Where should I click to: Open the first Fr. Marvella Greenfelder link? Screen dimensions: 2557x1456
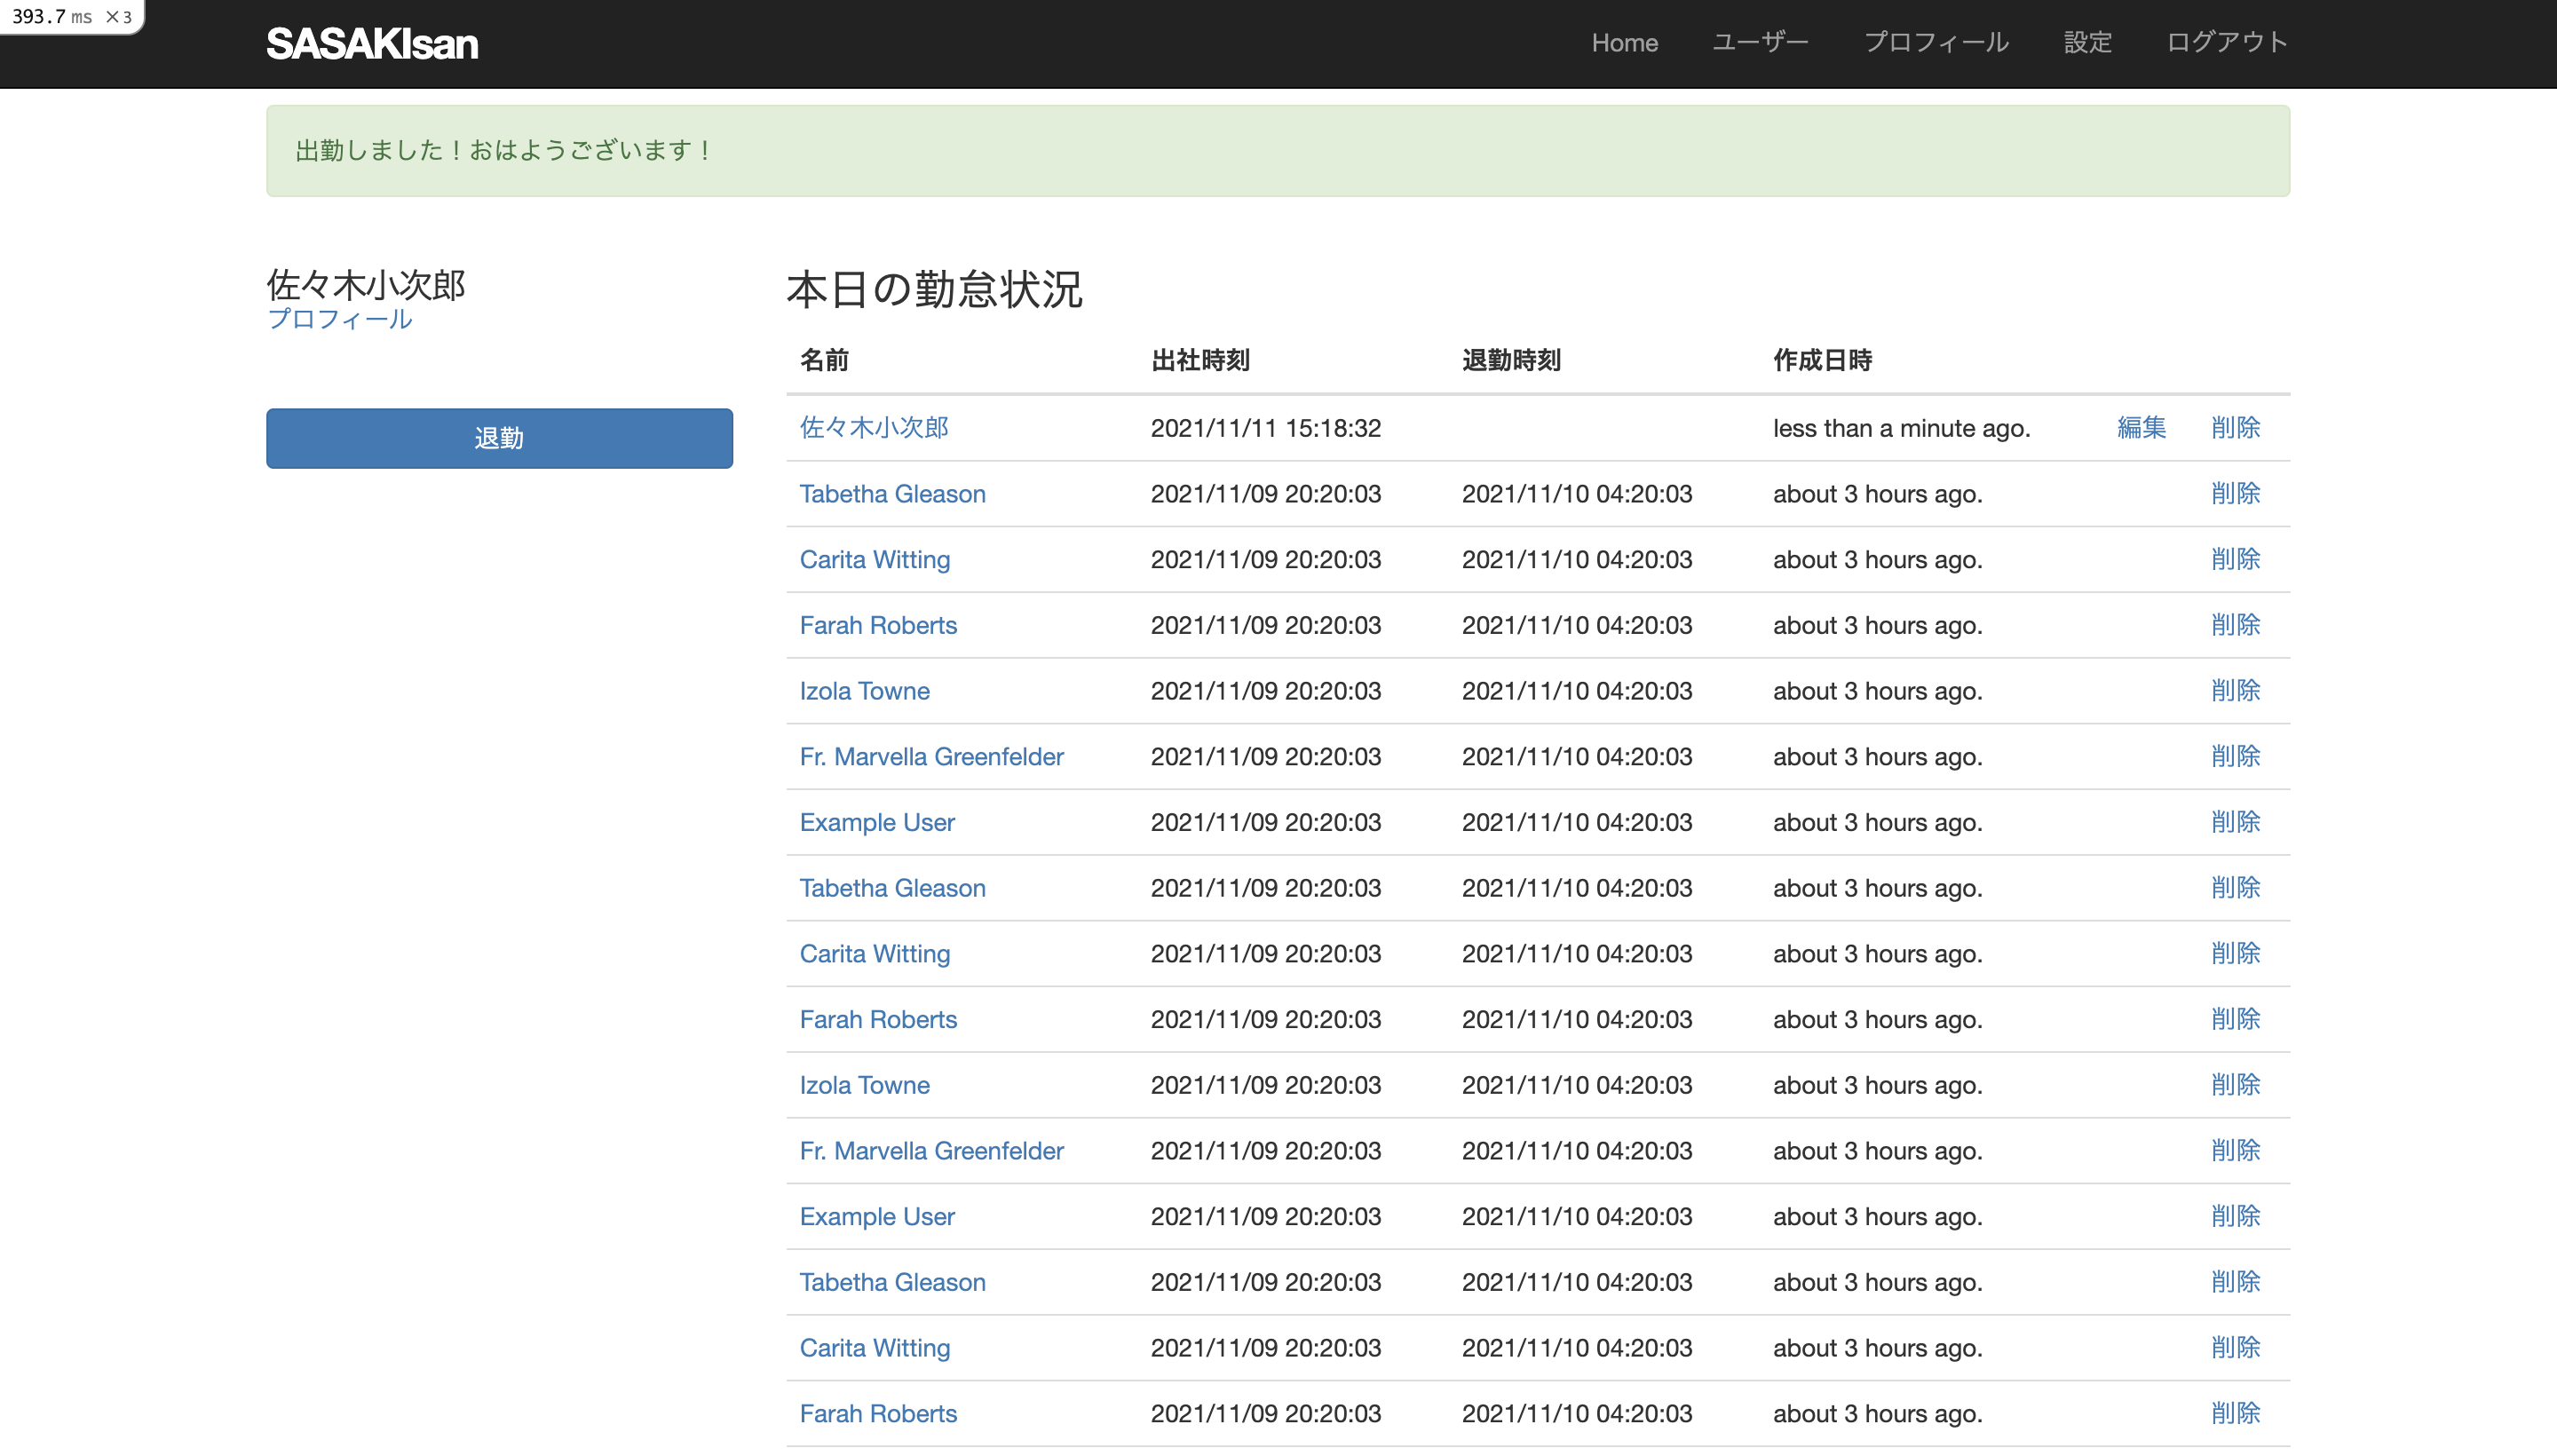coord(931,757)
